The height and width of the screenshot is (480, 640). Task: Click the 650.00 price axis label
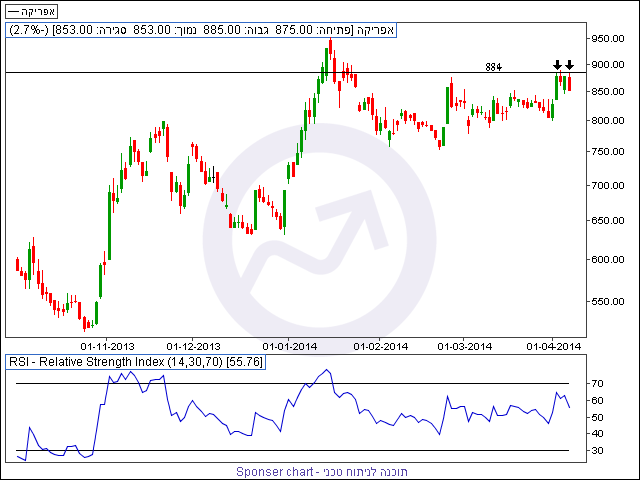(x=608, y=221)
